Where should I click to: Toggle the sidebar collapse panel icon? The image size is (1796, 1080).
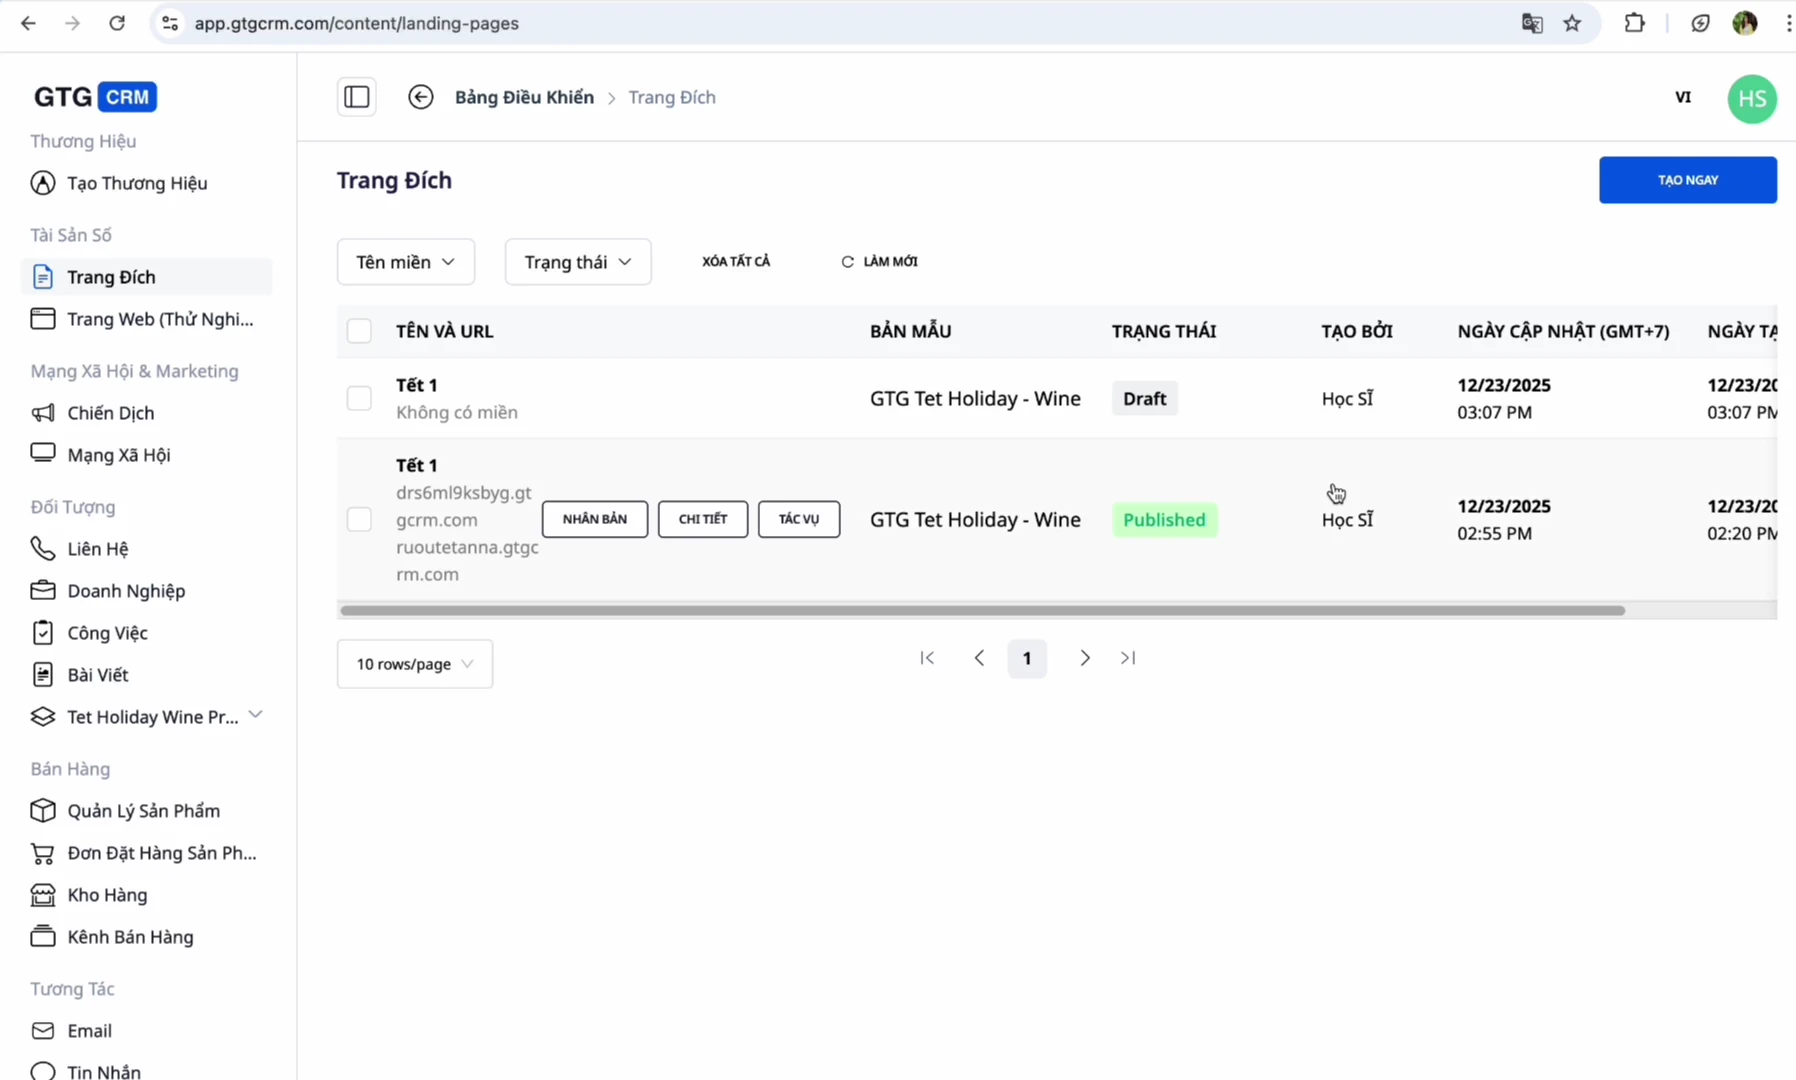357,97
